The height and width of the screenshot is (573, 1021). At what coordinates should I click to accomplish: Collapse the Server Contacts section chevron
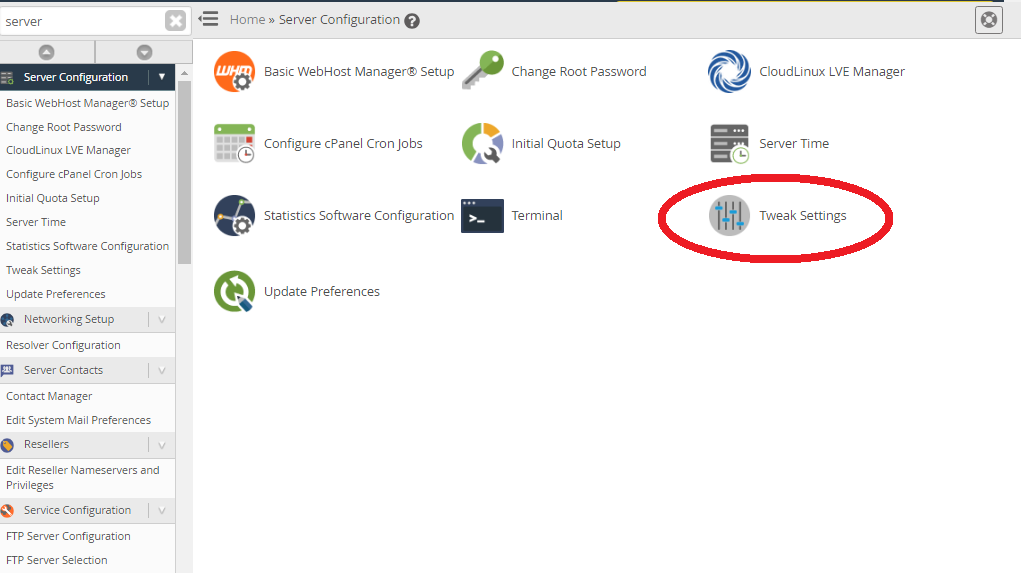coord(161,370)
